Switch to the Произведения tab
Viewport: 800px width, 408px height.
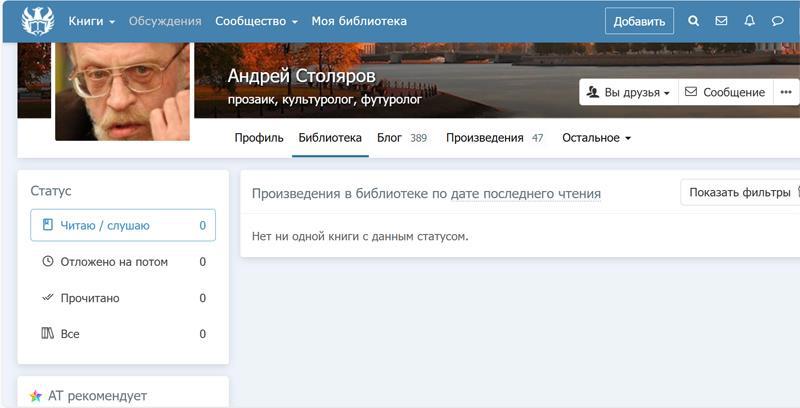click(494, 138)
